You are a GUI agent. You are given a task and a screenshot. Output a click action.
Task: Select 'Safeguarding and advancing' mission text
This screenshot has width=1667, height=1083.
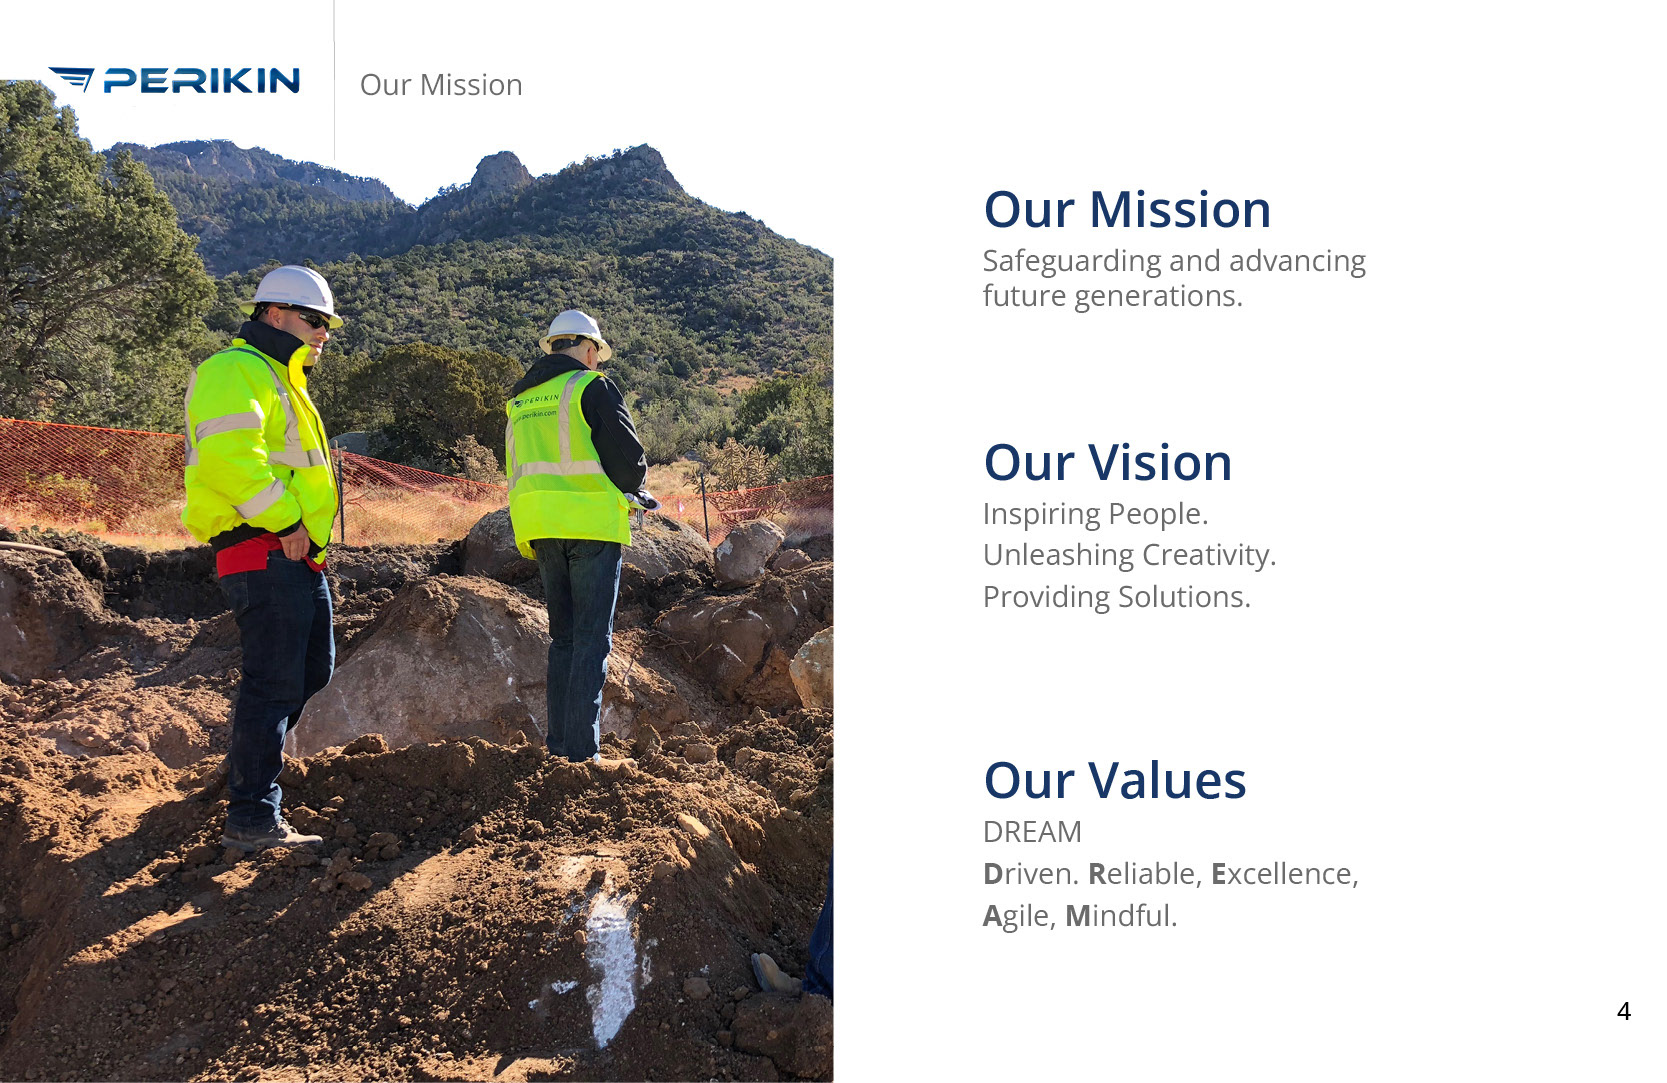pos(1174,261)
